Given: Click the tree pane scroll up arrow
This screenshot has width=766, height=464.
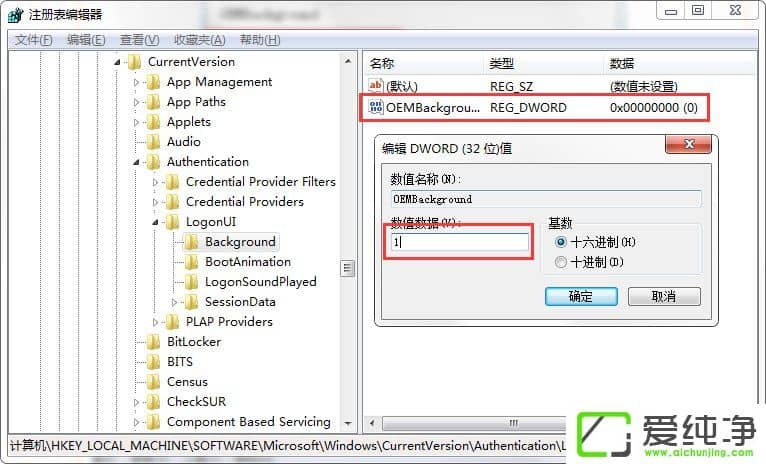Looking at the screenshot, I should [348, 62].
